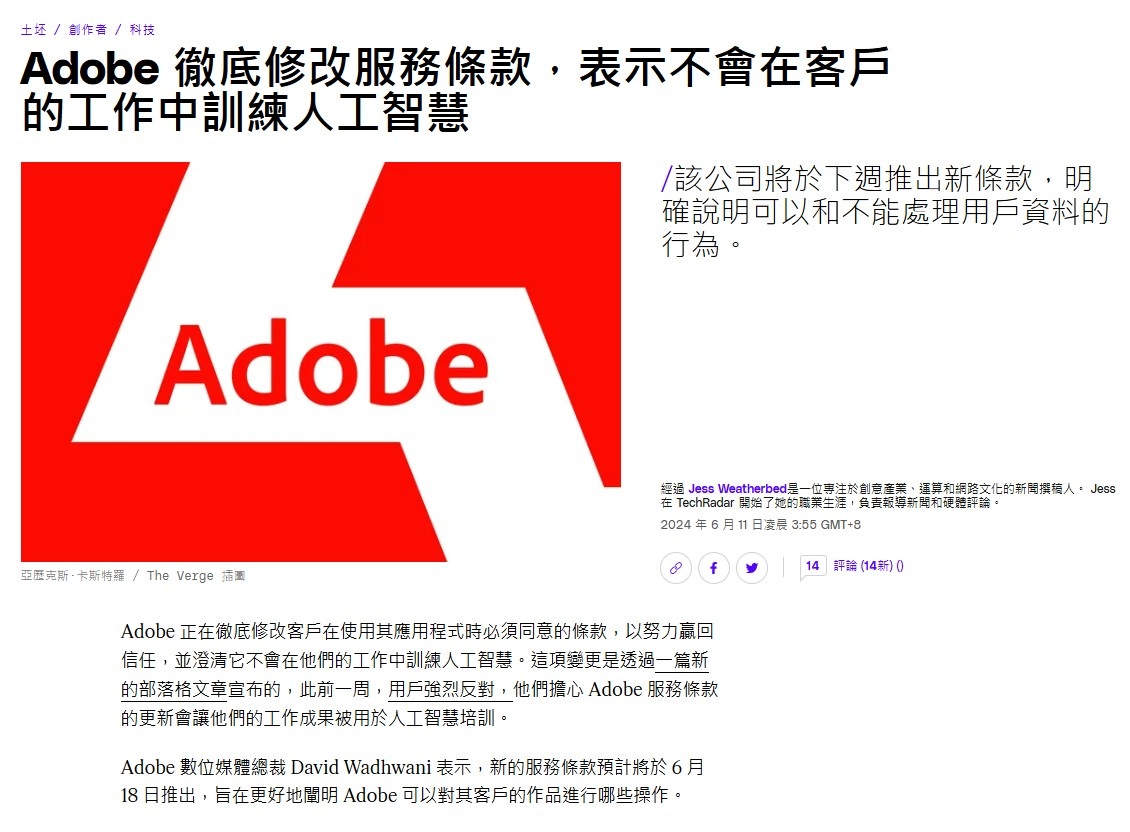This screenshot has width=1130, height=832.
Task: Open the 評論 (14新) comments link
Action: pyautogui.click(x=868, y=566)
